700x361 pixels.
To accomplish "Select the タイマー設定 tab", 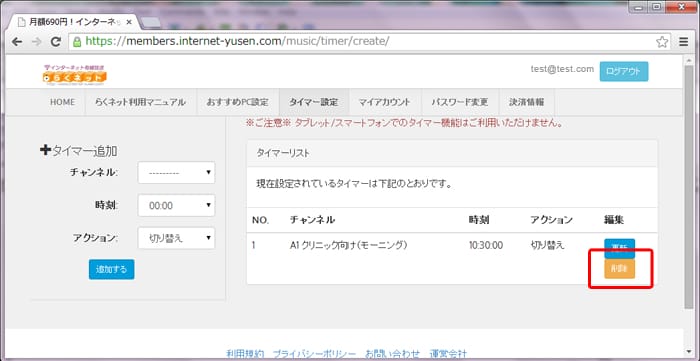I will point(314,102).
